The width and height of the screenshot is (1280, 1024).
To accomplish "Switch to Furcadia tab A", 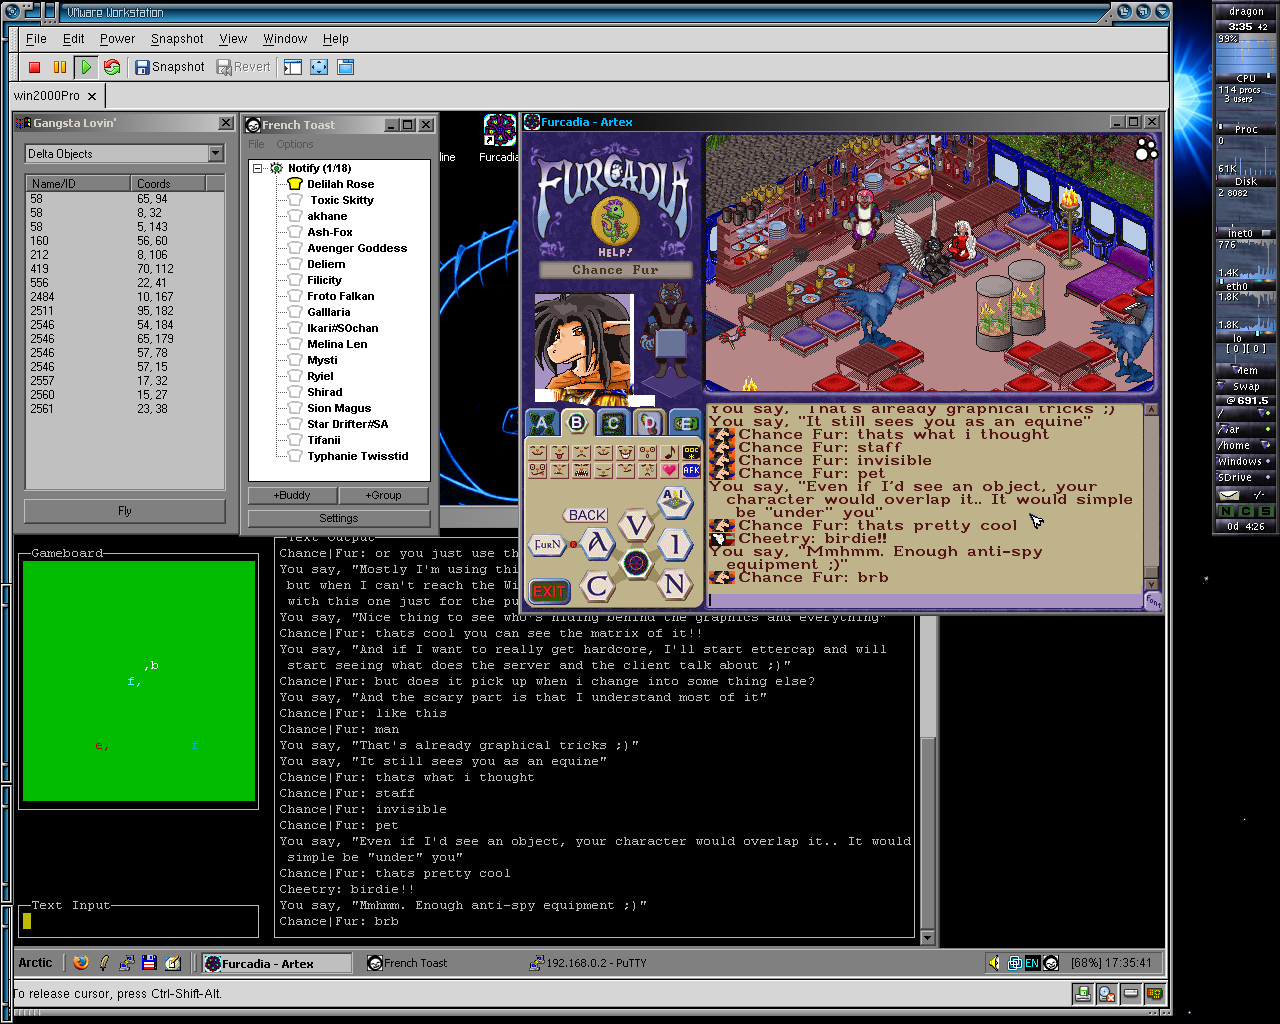I will [541, 423].
